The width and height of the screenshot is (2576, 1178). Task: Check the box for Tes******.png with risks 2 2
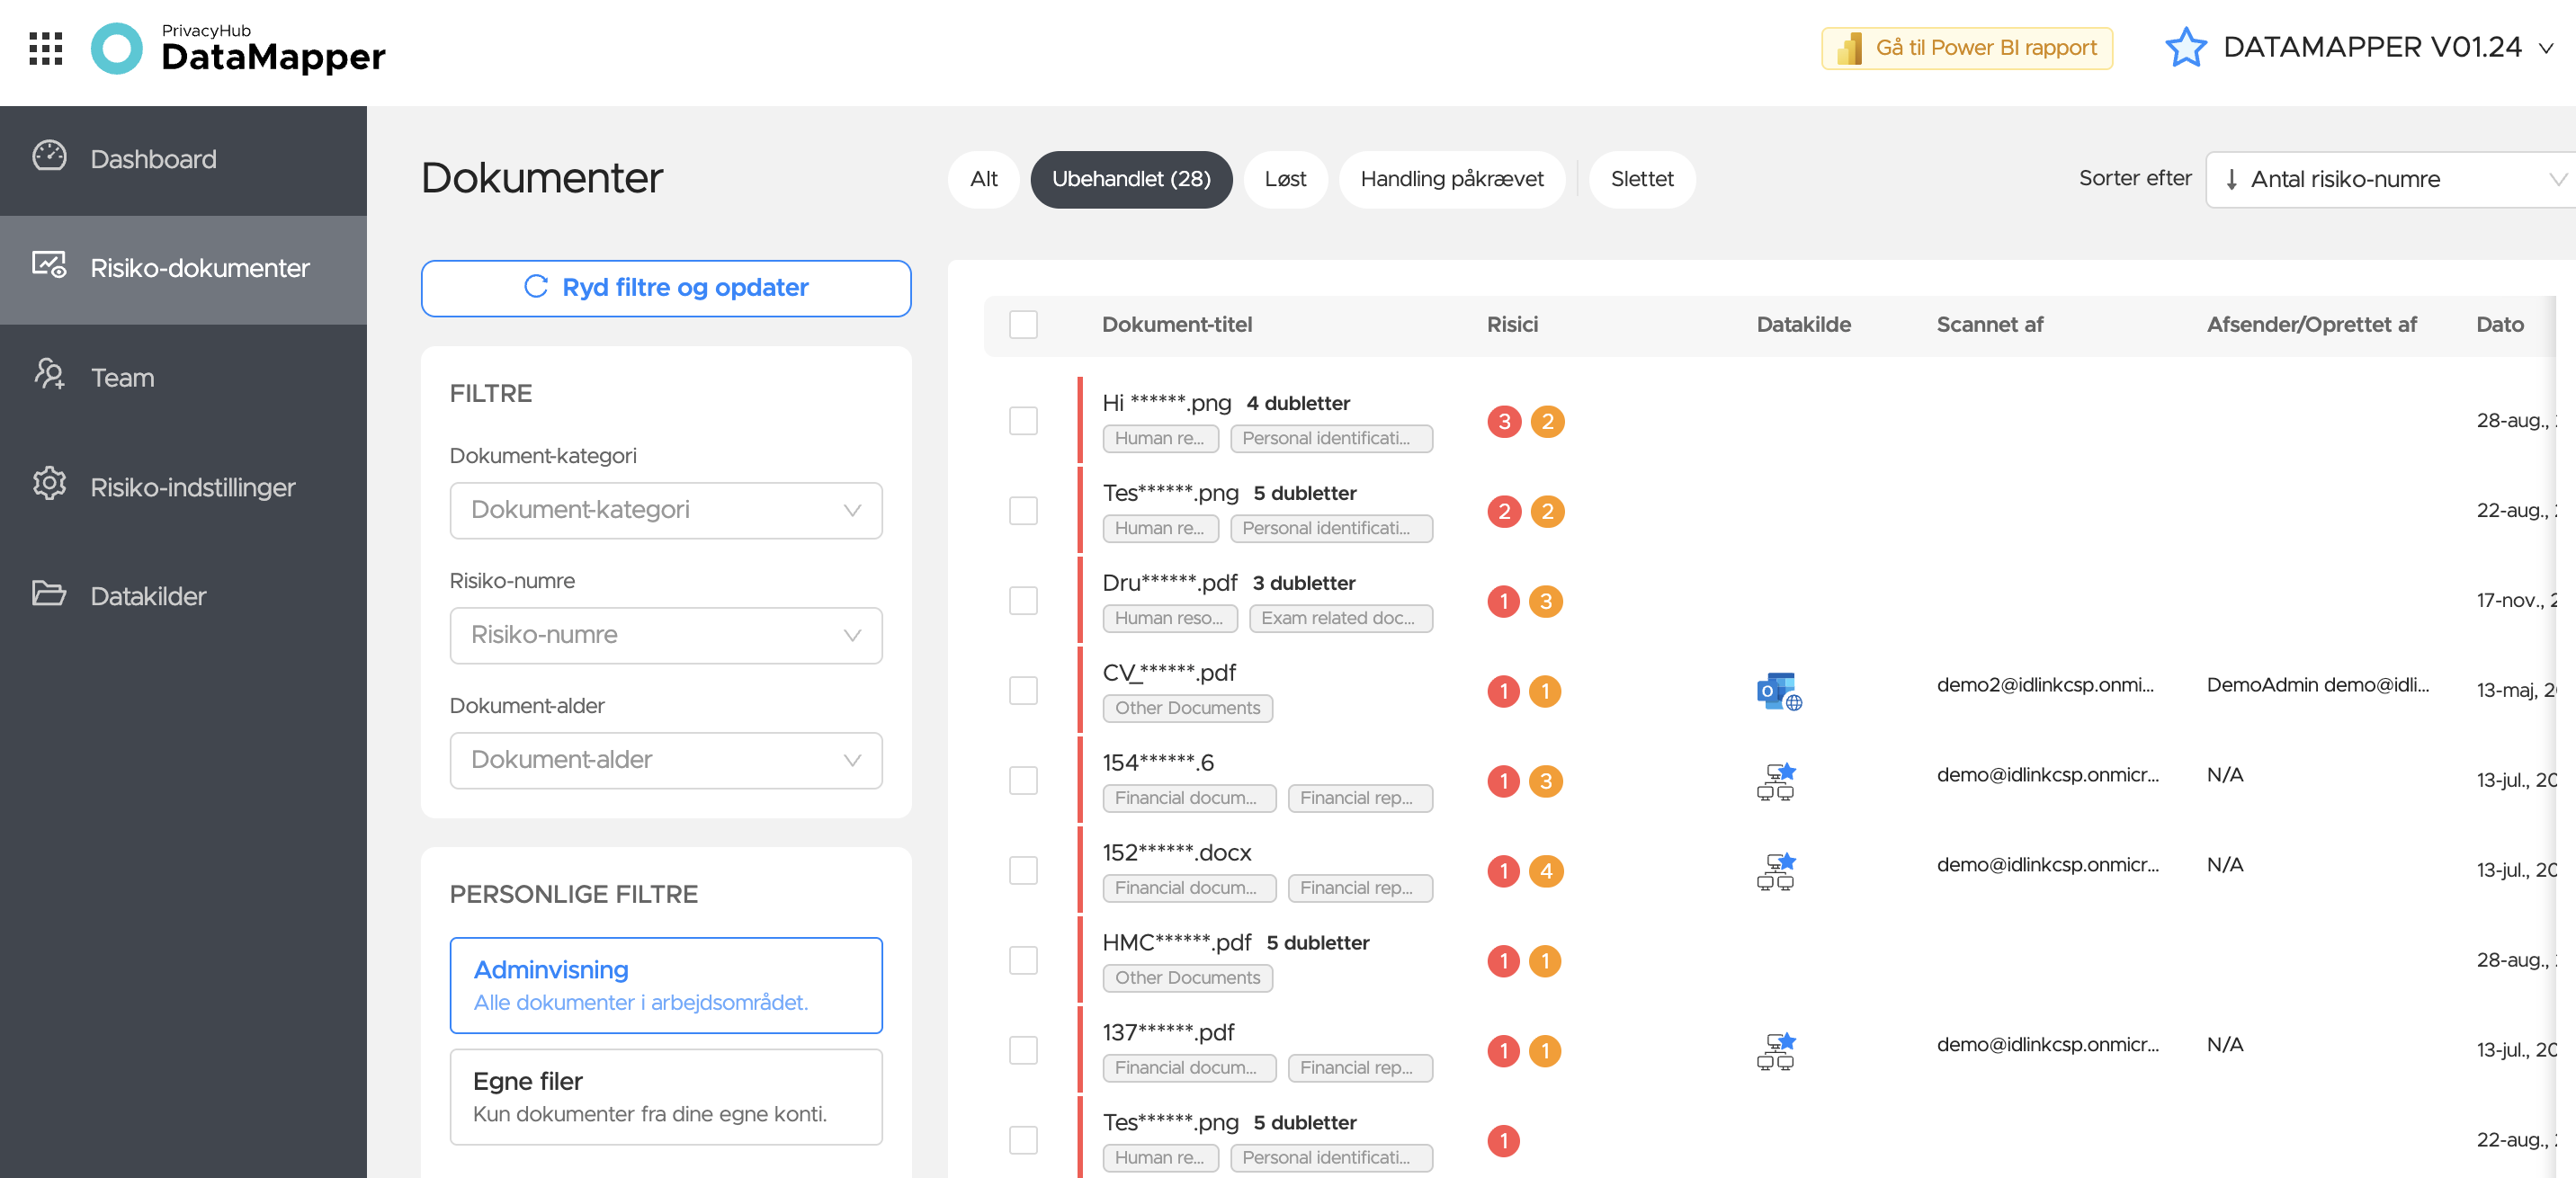pos(1023,511)
